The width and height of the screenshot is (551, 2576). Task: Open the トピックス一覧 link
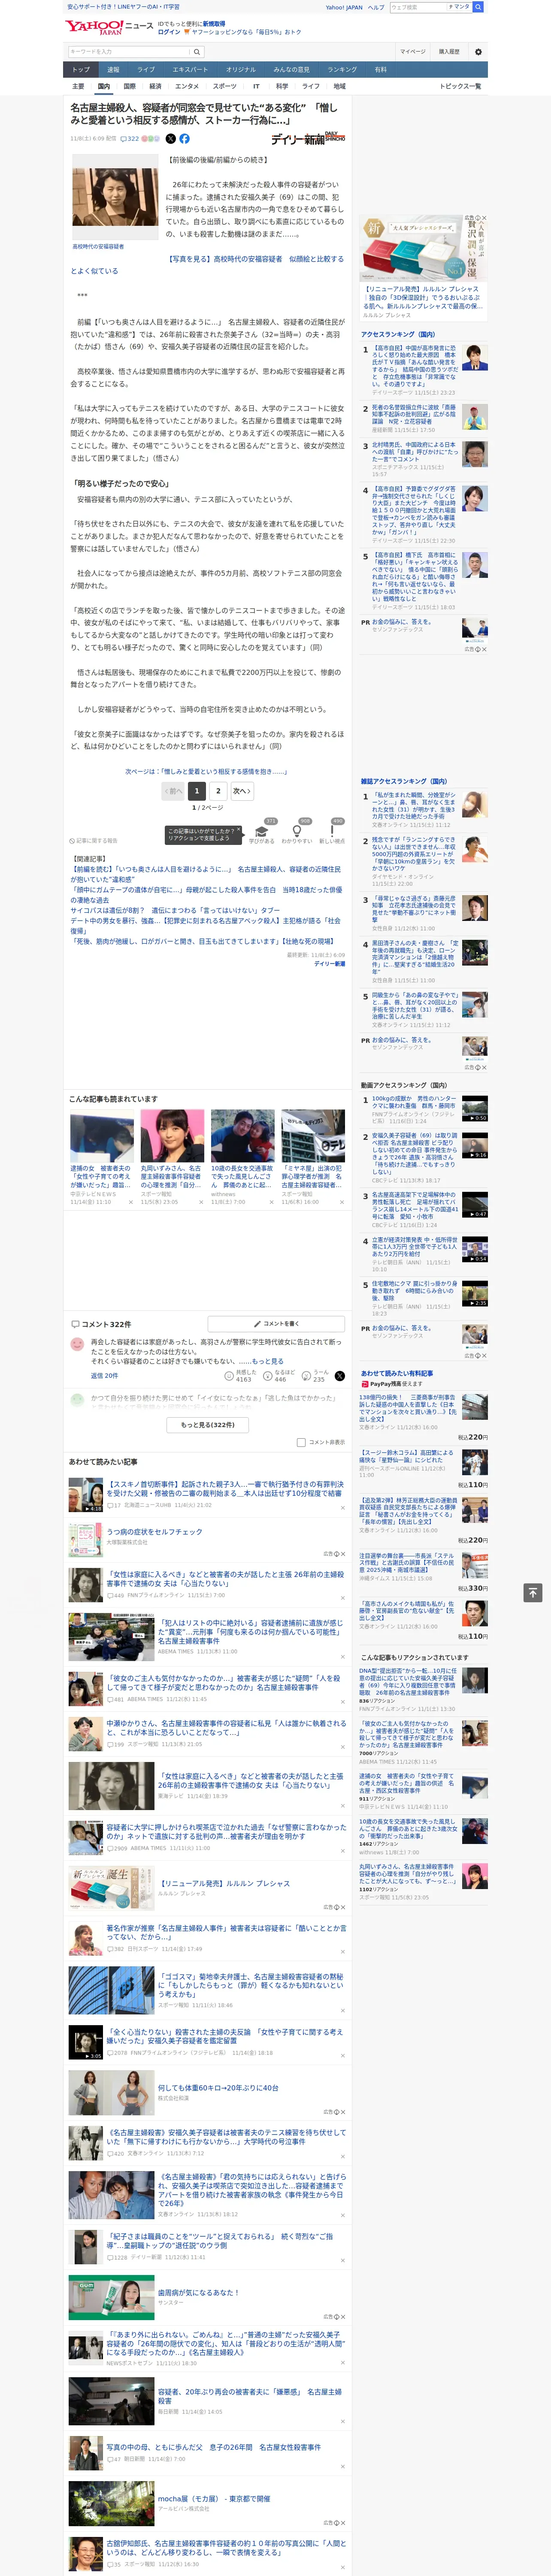pyautogui.click(x=460, y=86)
